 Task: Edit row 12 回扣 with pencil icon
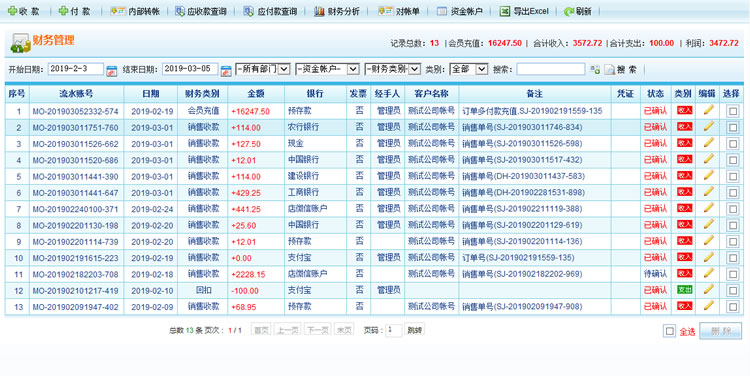point(708,289)
